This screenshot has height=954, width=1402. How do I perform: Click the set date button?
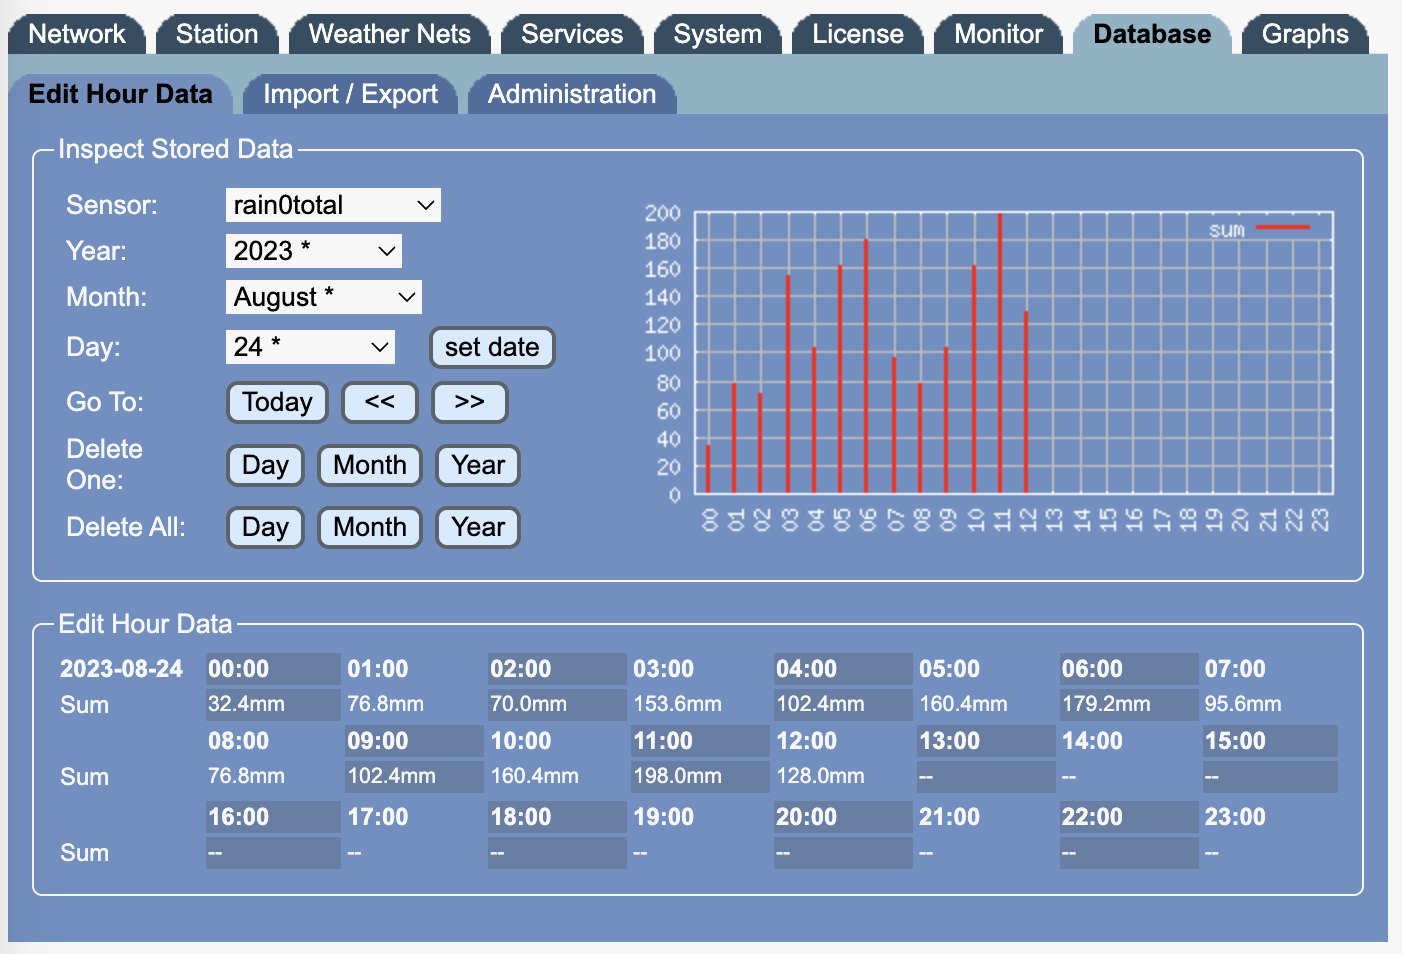pos(492,347)
